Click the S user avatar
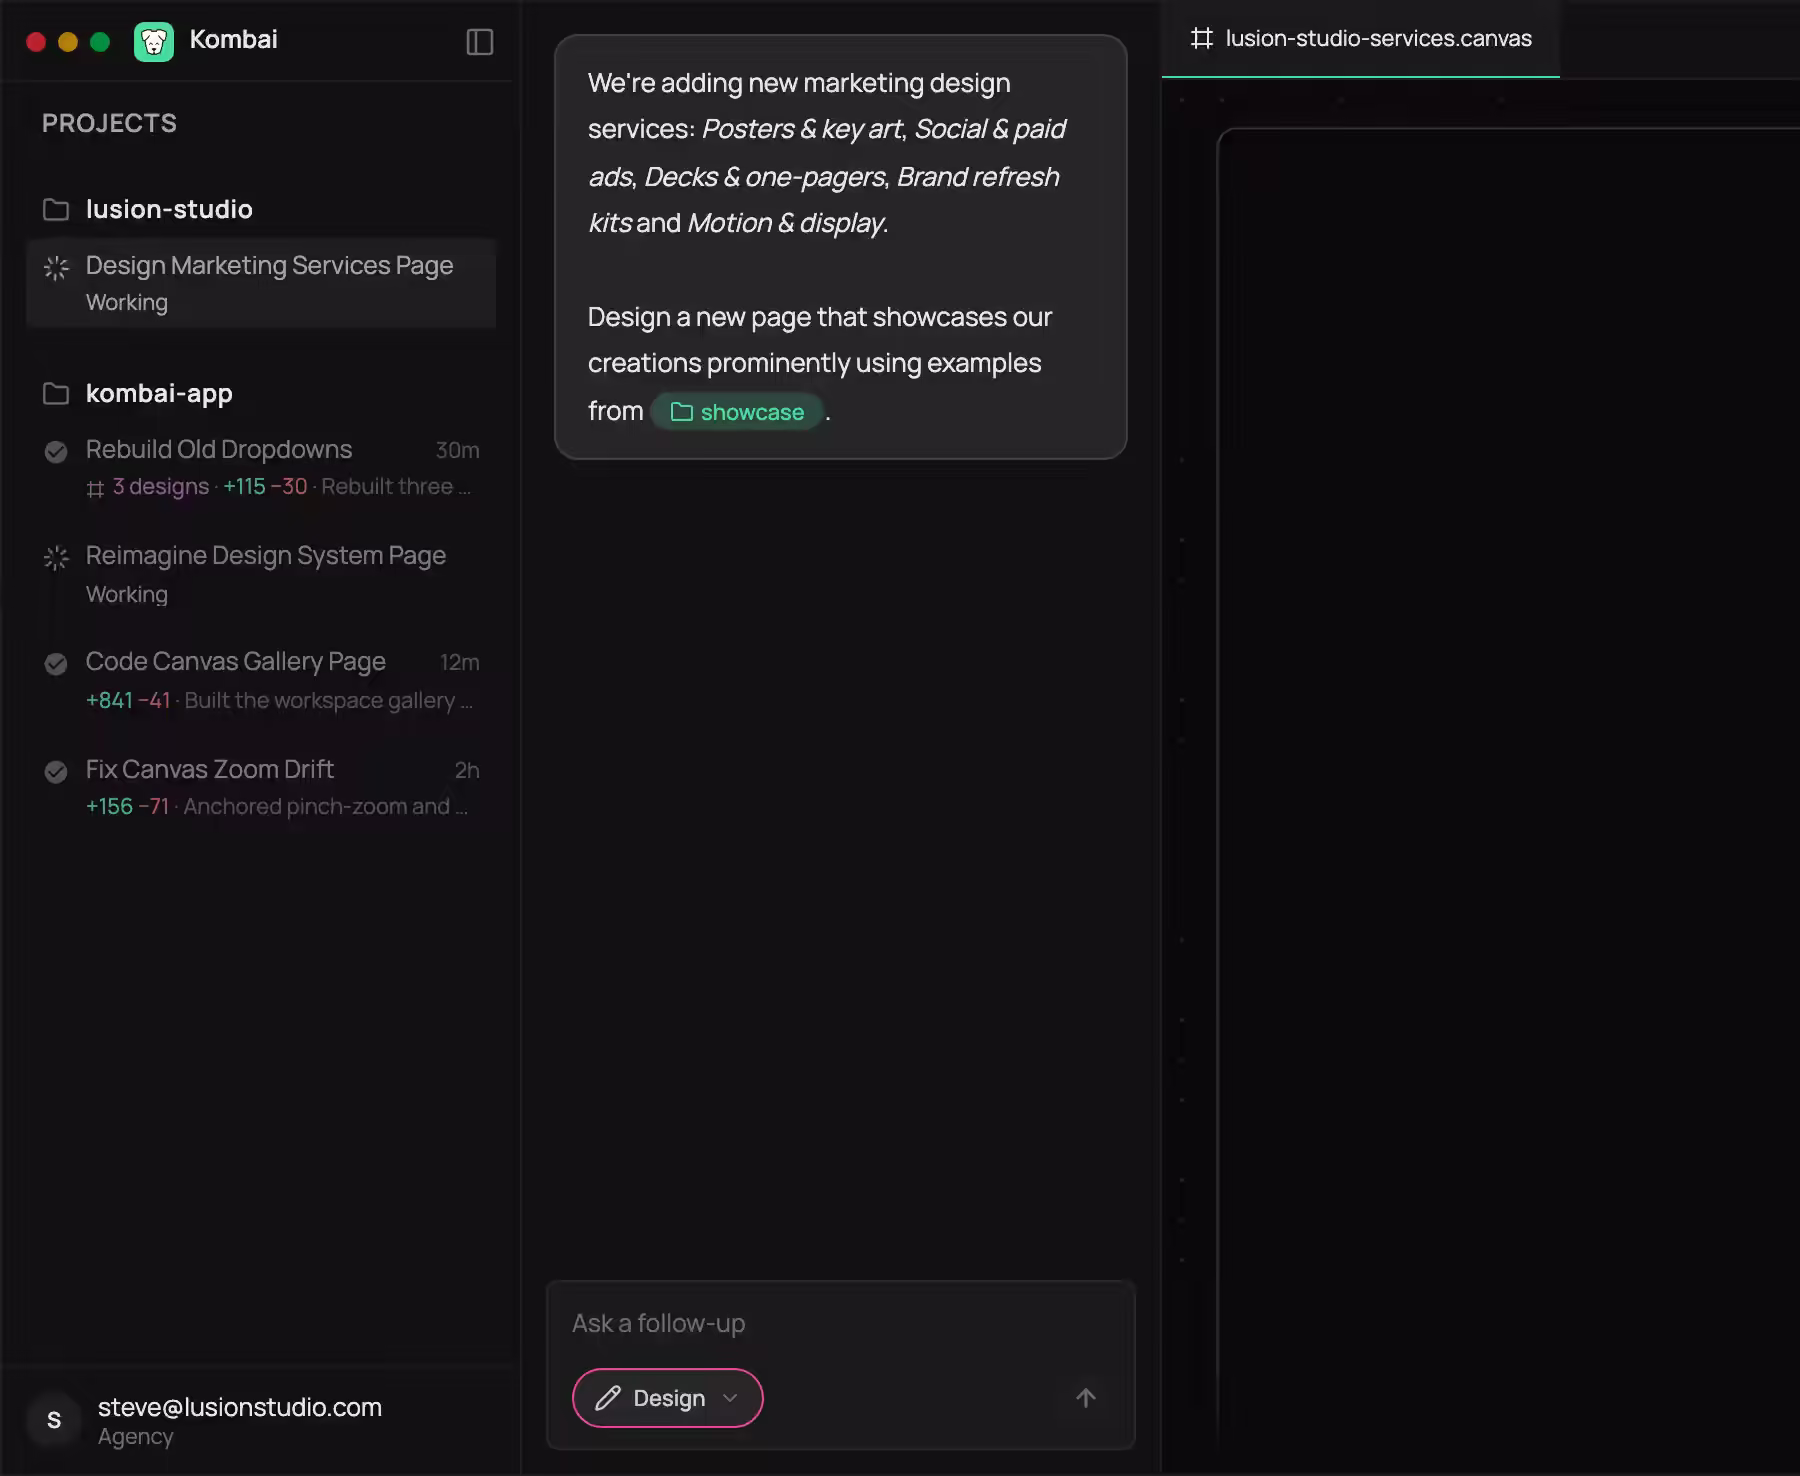 [54, 1420]
